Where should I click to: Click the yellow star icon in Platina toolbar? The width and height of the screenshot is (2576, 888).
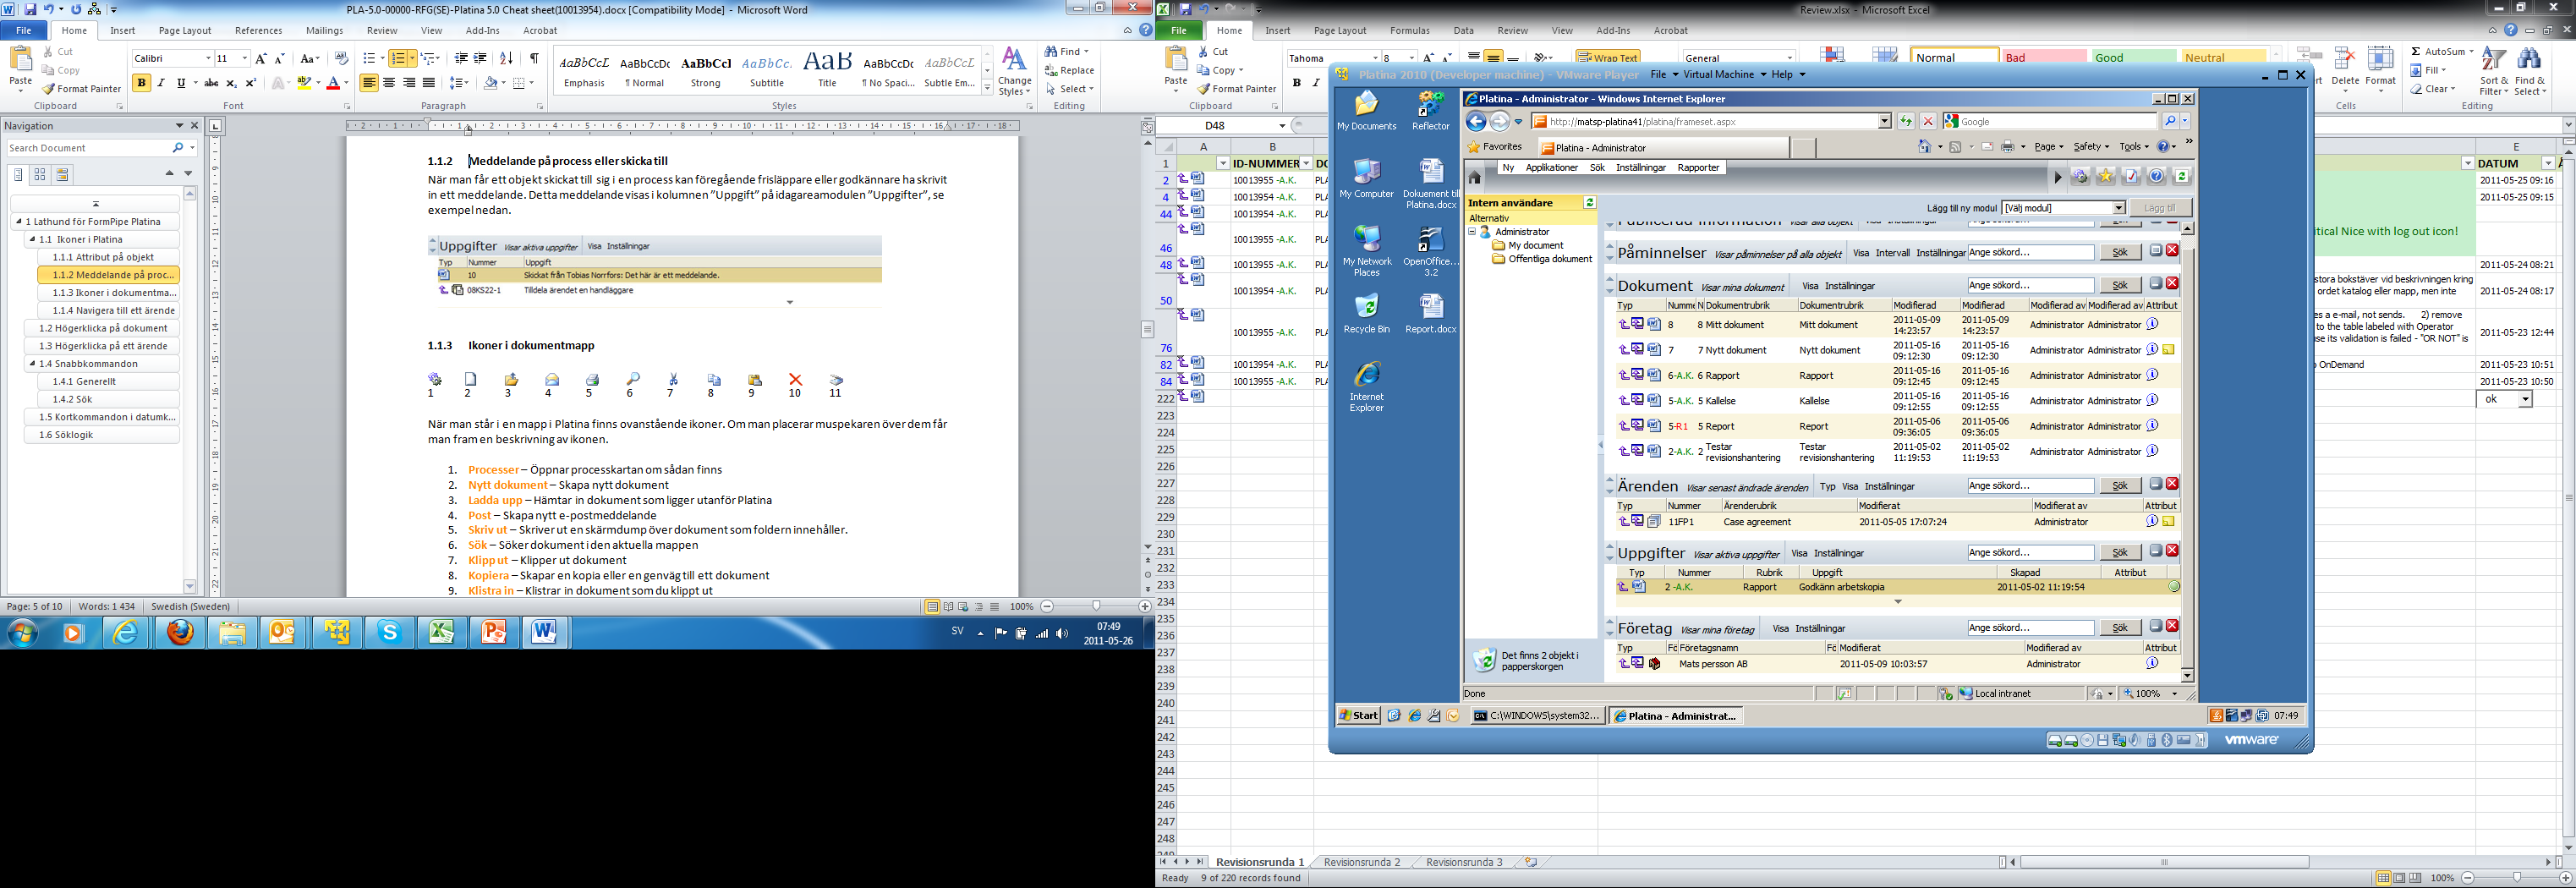click(2106, 176)
